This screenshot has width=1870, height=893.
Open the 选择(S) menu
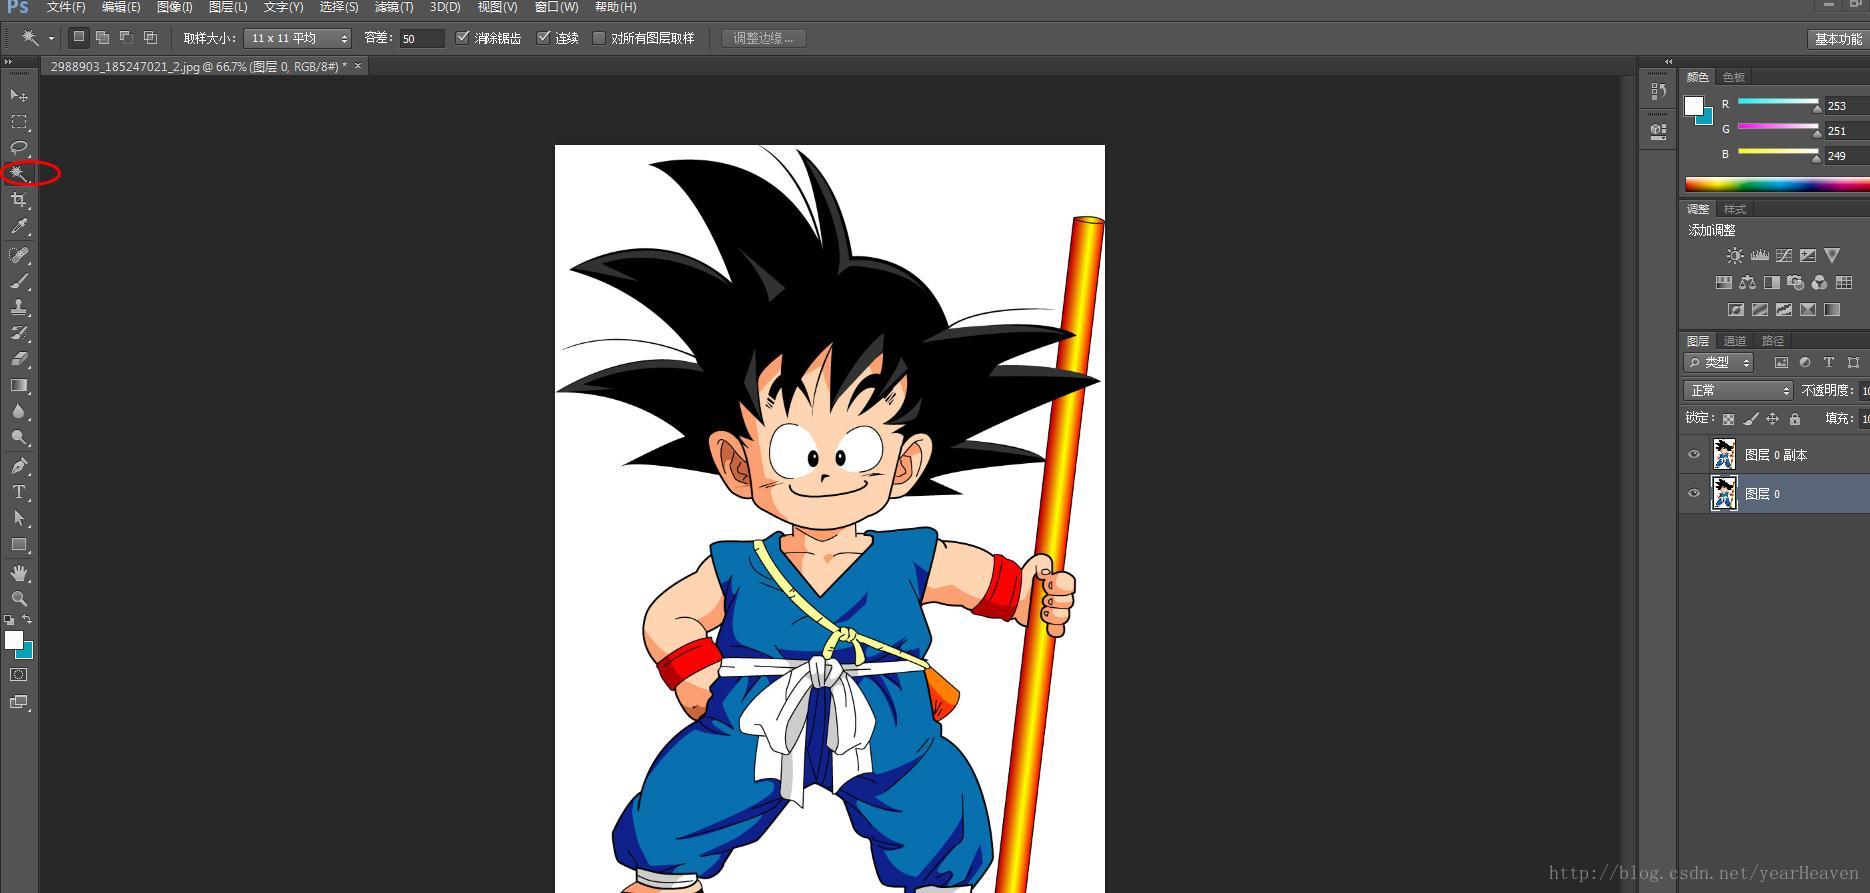click(339, 7)
